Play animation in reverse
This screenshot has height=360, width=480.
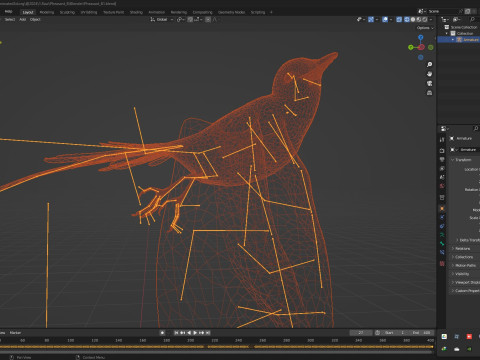tap(189, 333)
